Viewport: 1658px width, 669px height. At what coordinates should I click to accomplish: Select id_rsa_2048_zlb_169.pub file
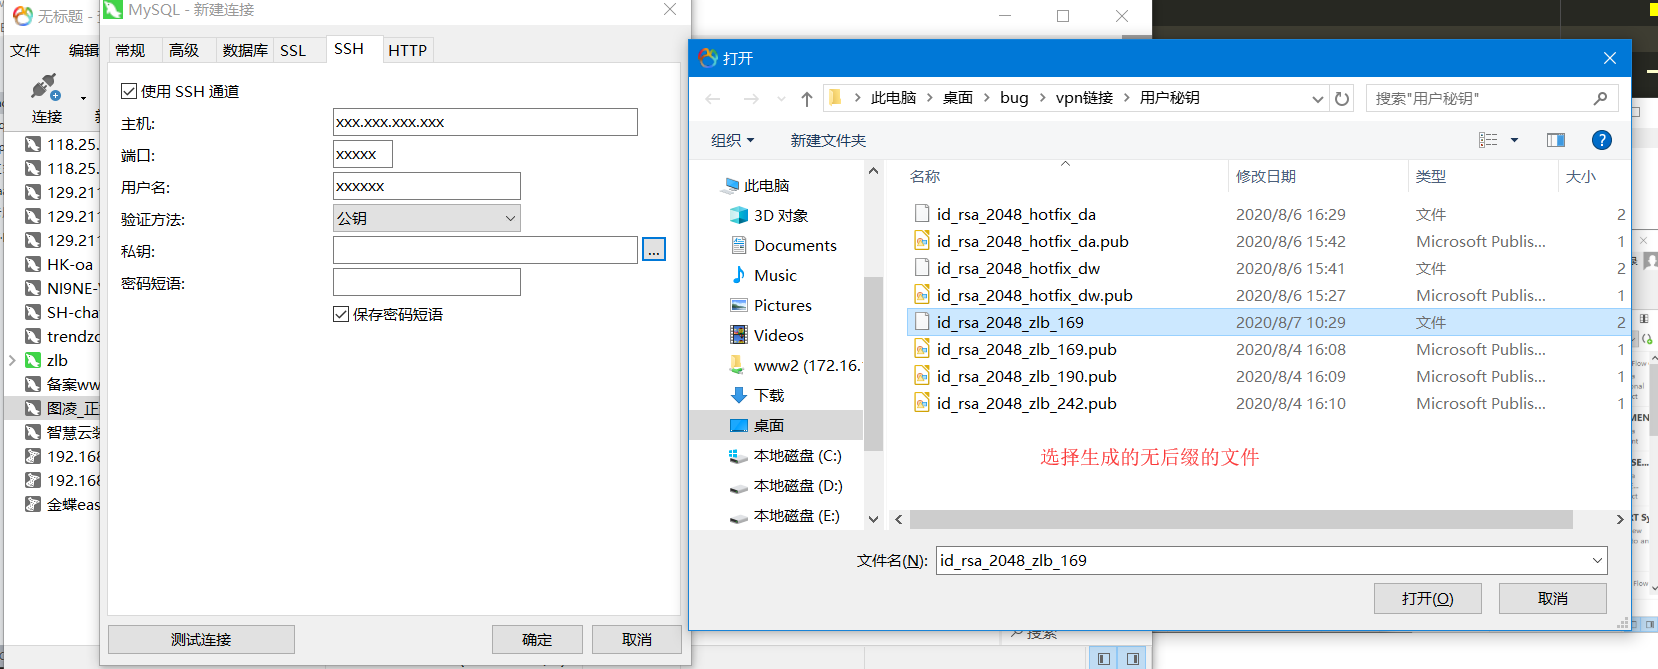tap(1026, 350)
